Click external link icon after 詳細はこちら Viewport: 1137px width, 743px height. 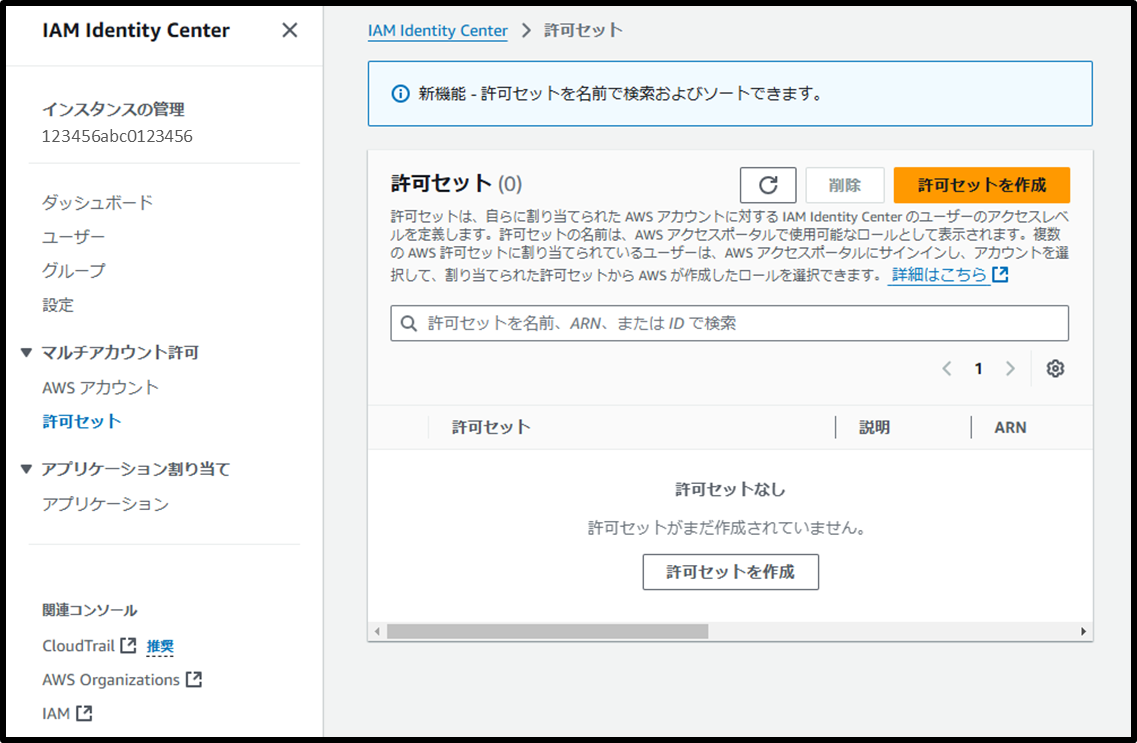(1001, 275)
